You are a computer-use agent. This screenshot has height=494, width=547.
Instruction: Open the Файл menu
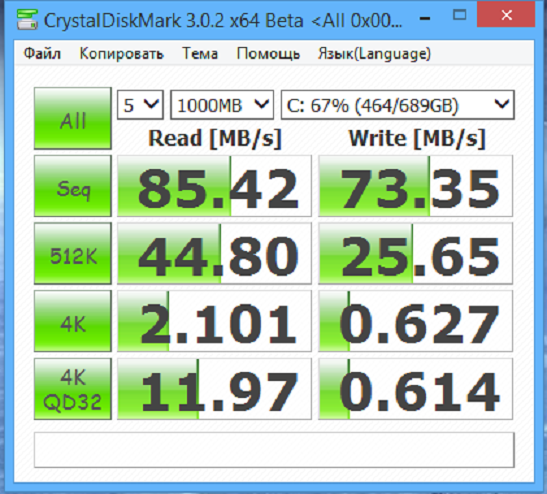[x=42, y=54]
